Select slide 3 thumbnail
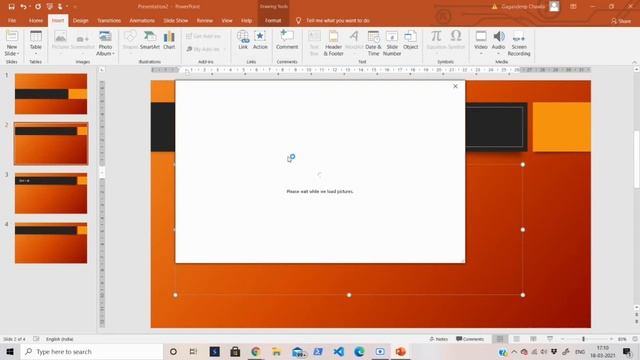This screenshot has height=360, width=640. point(51,193)
